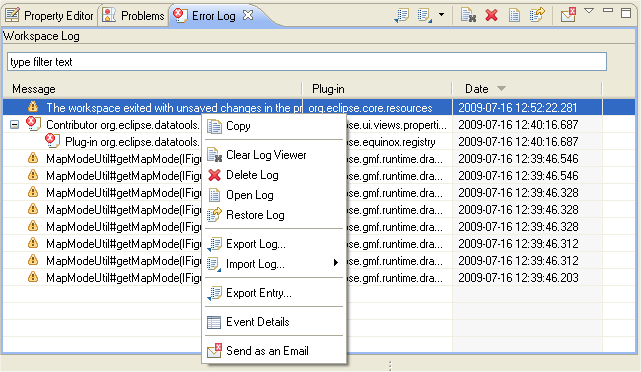
Task: Open the Import Log... submenu arrow
Action: [x=336, y=263]
